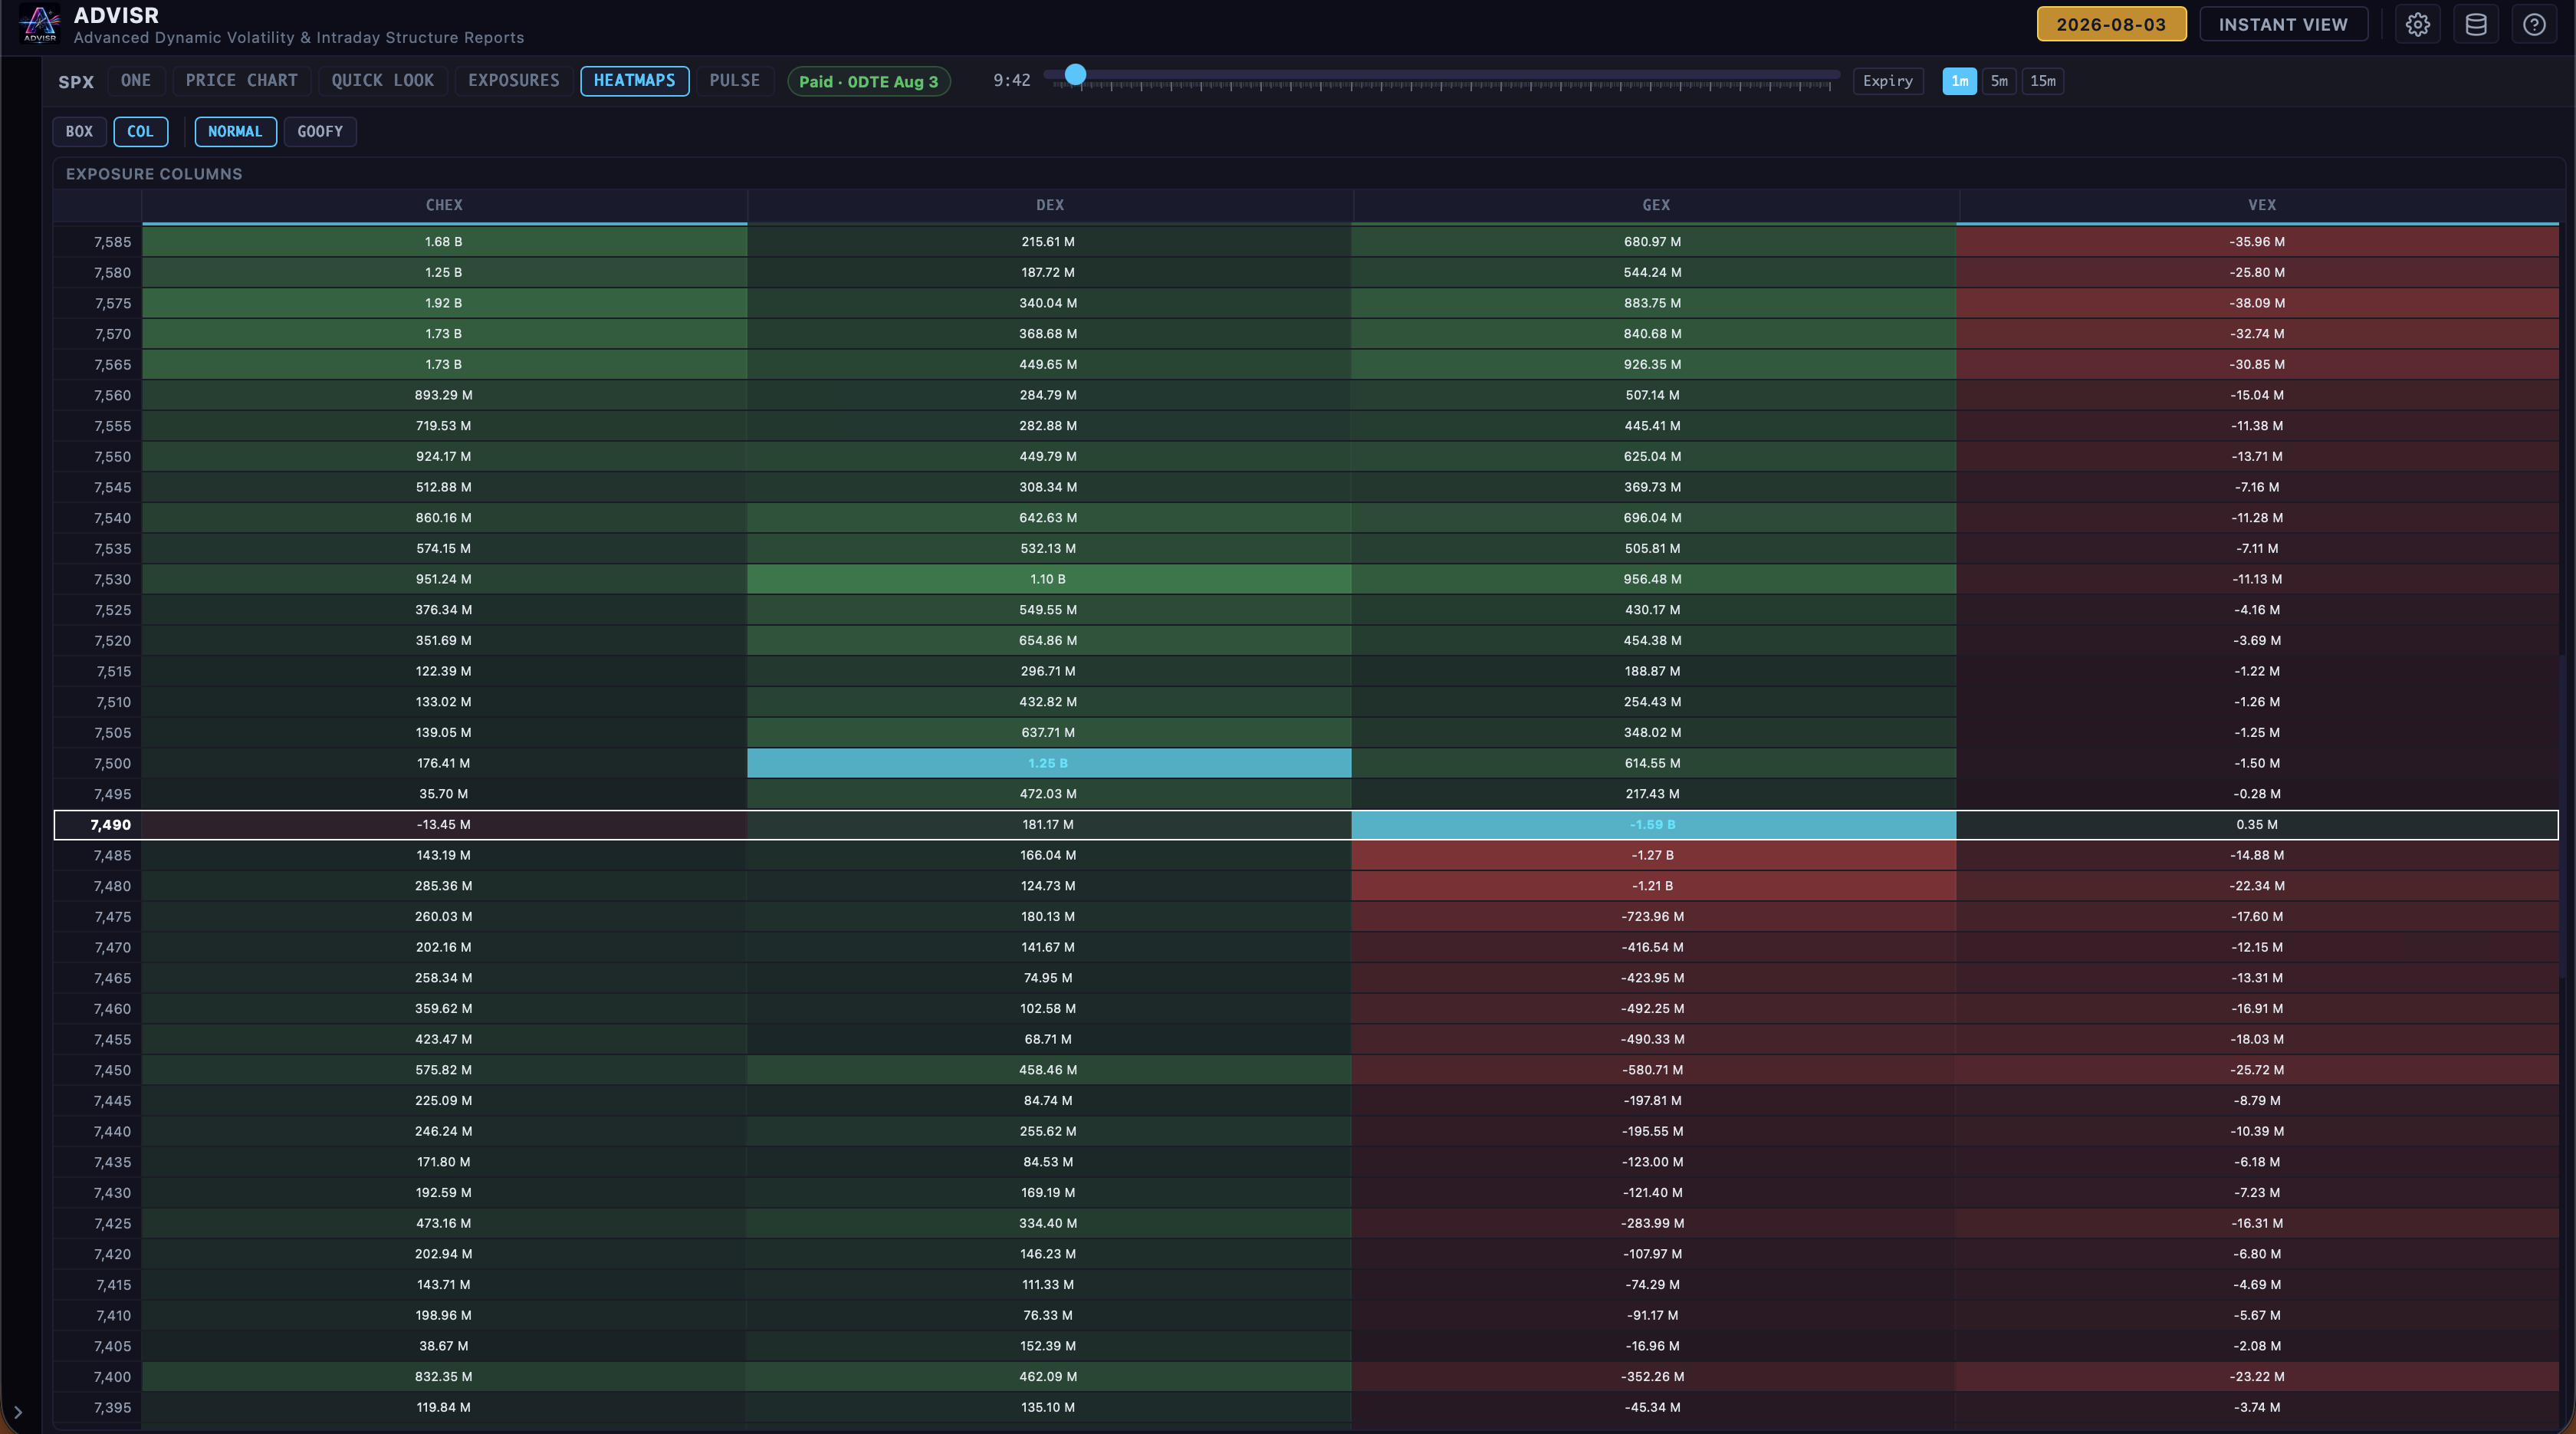Click the VEX column header
This screenshot has height=1434, width=2576.
(2261, 205)
